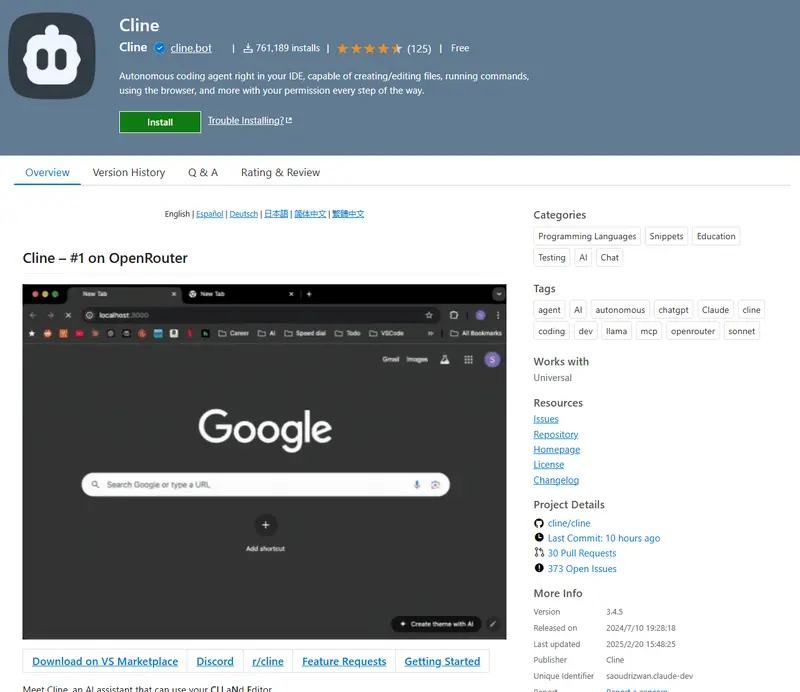Viewport: 800px width, 692px height.
Task: Go to the Rating & Review tab
Action: (x=280, y=172)
